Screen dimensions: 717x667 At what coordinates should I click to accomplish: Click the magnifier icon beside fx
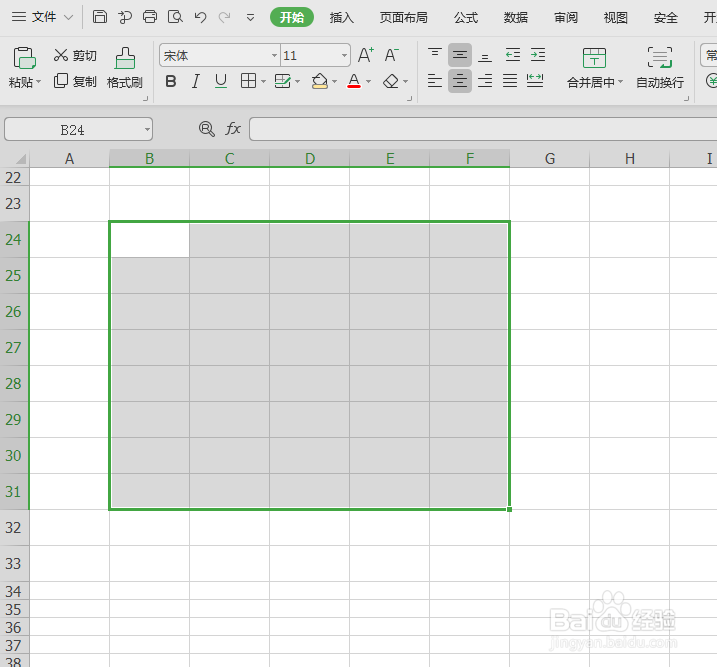point(207,129)
